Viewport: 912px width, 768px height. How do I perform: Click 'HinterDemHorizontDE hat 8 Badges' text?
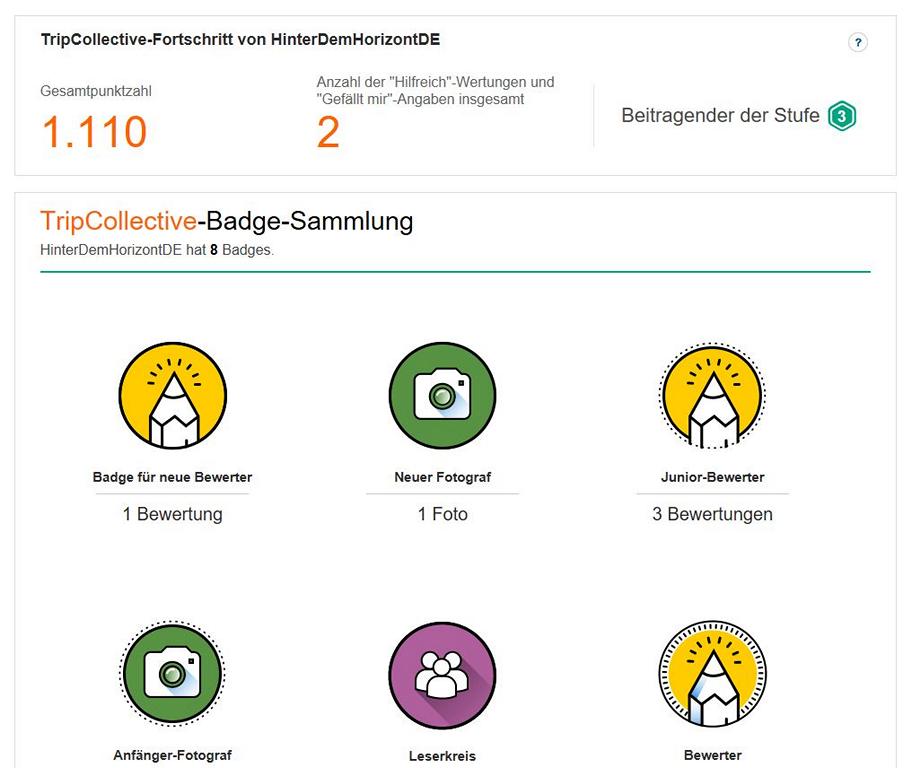pyautogui.click(x=156, y=250)
